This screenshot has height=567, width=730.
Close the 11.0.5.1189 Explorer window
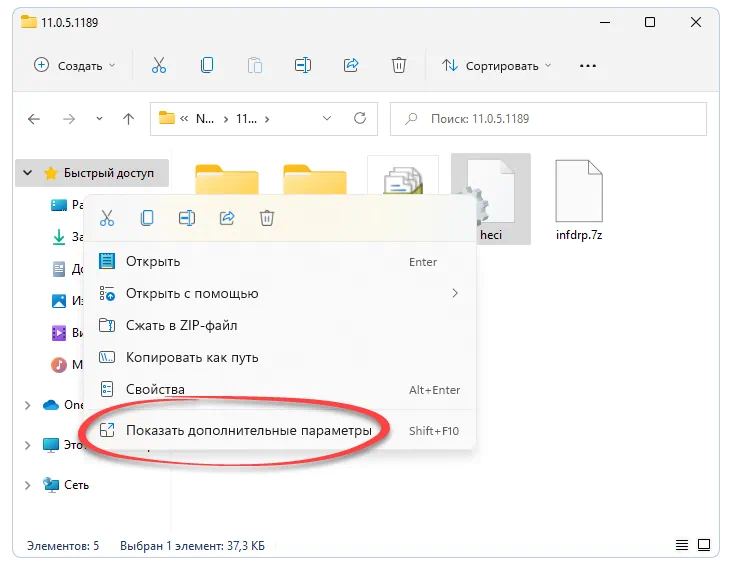pos(696,22)
